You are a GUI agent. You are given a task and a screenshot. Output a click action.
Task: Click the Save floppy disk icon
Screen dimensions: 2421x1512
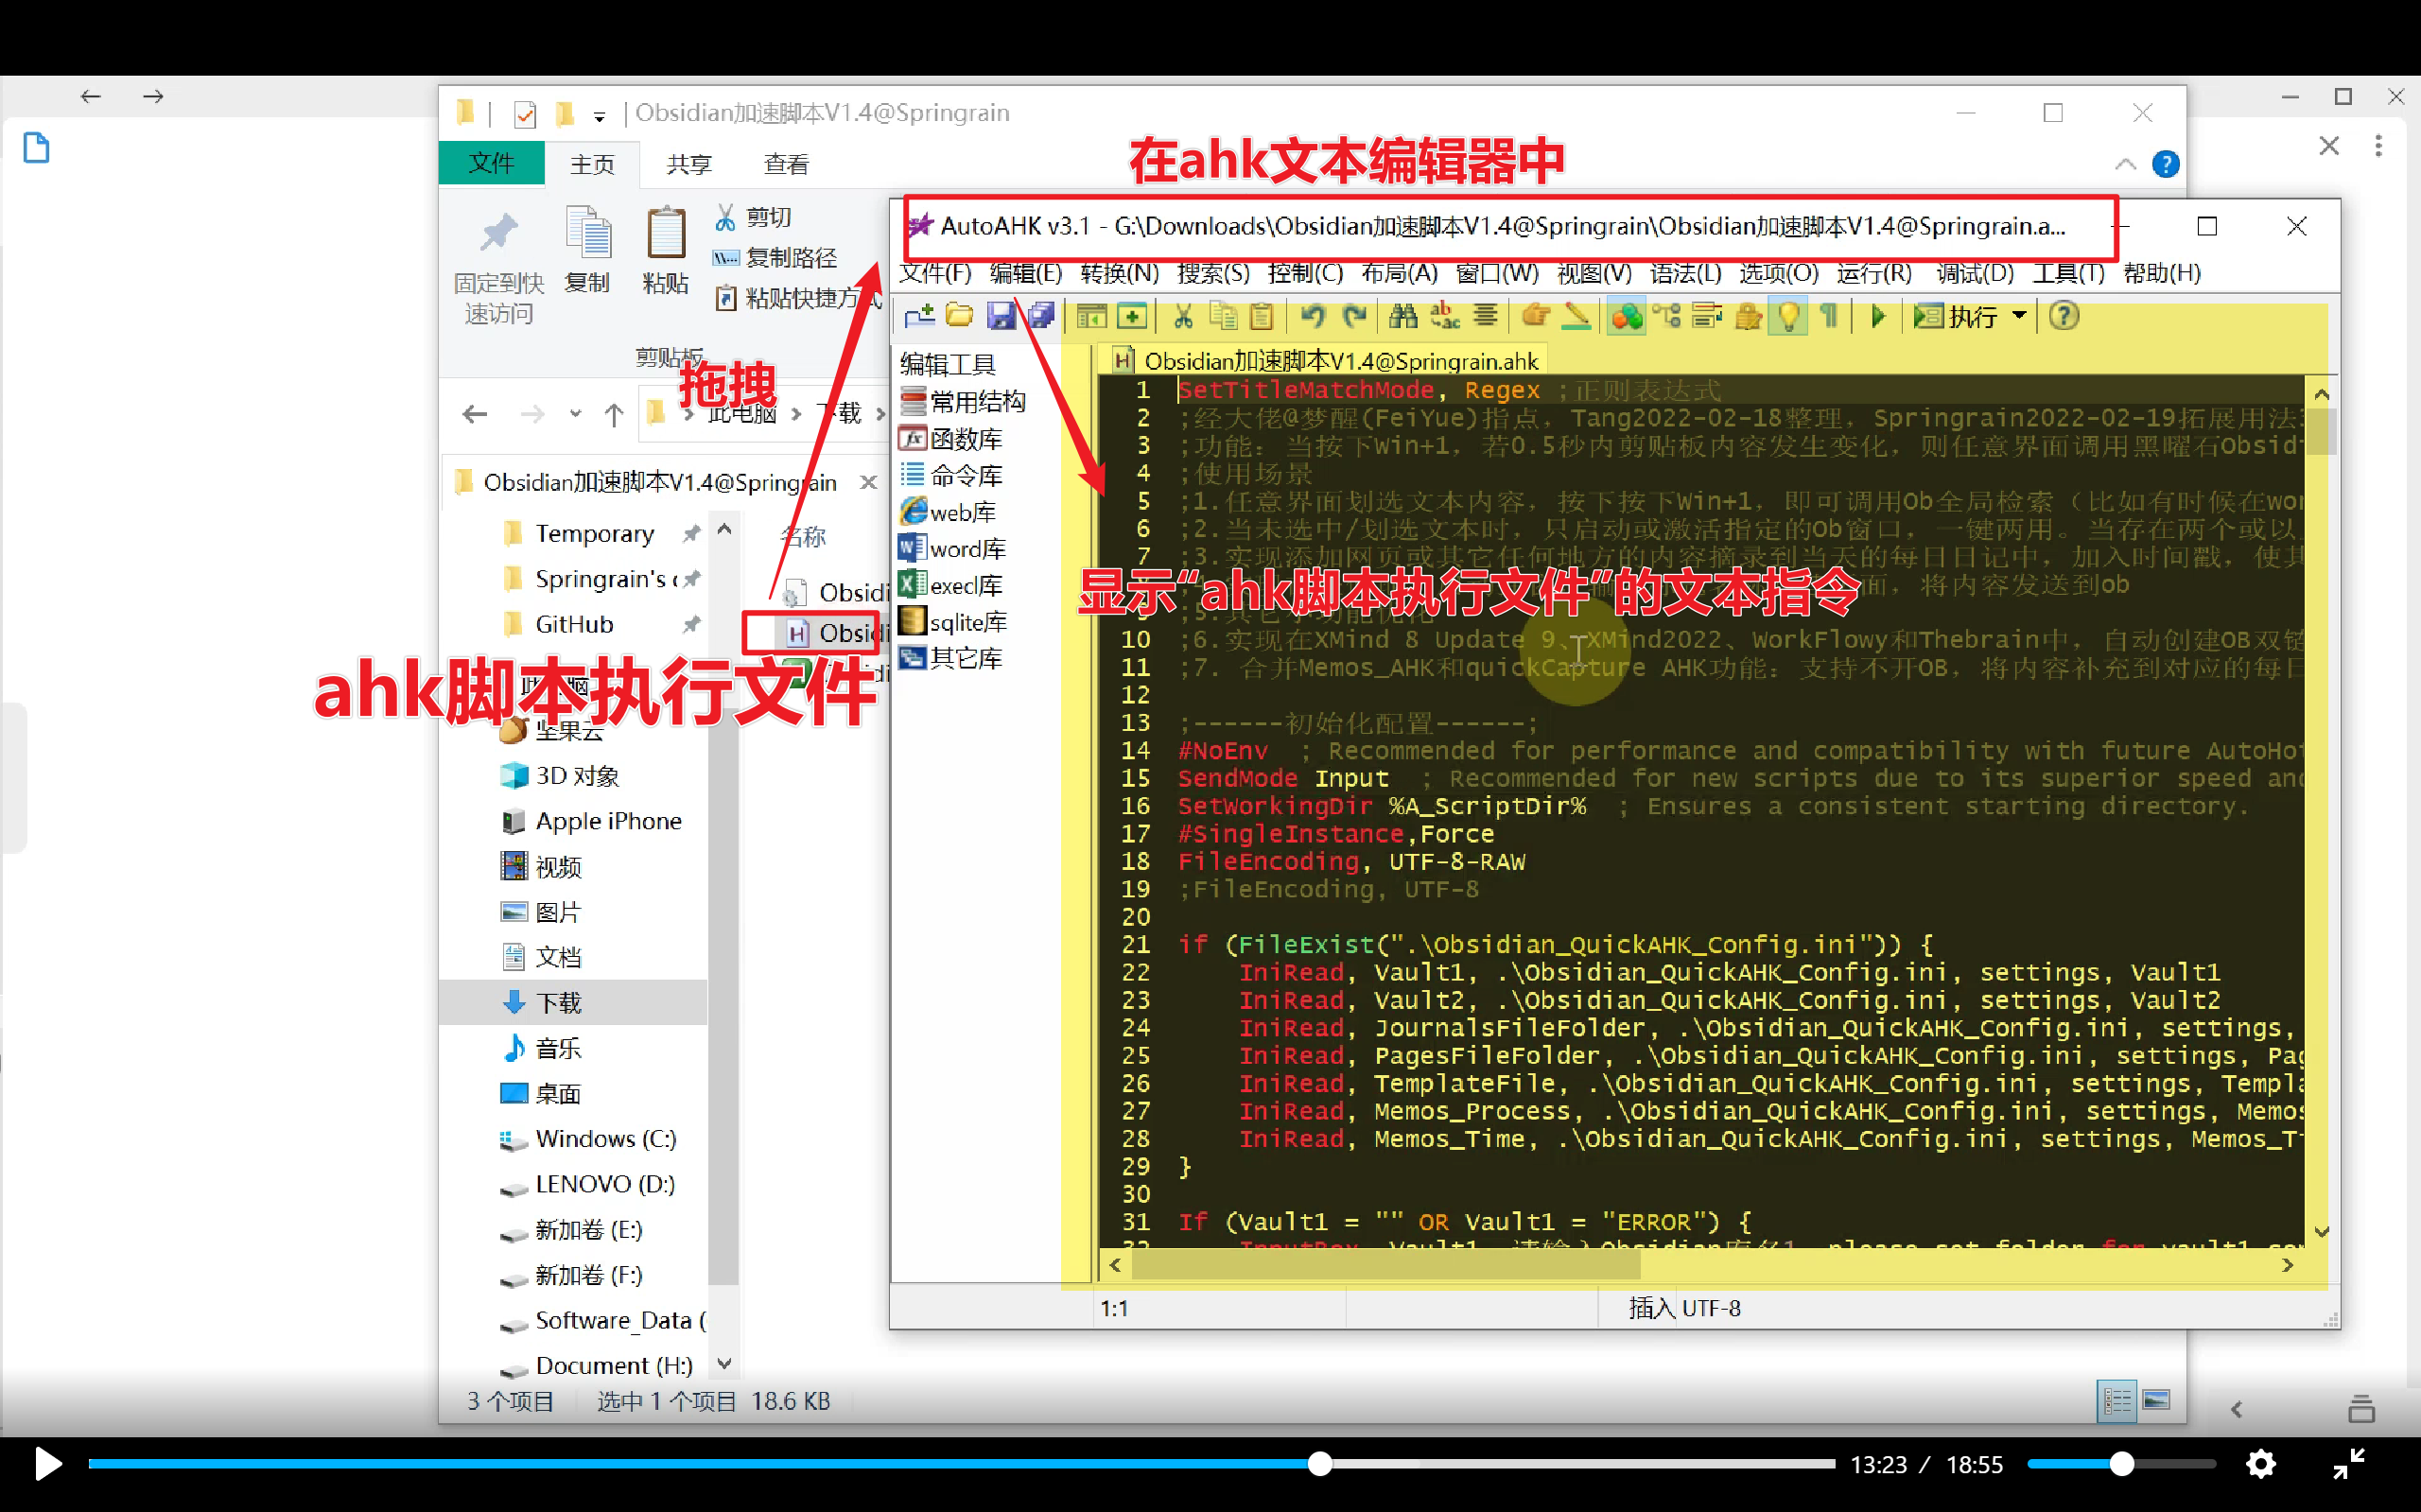[1000, 317]
